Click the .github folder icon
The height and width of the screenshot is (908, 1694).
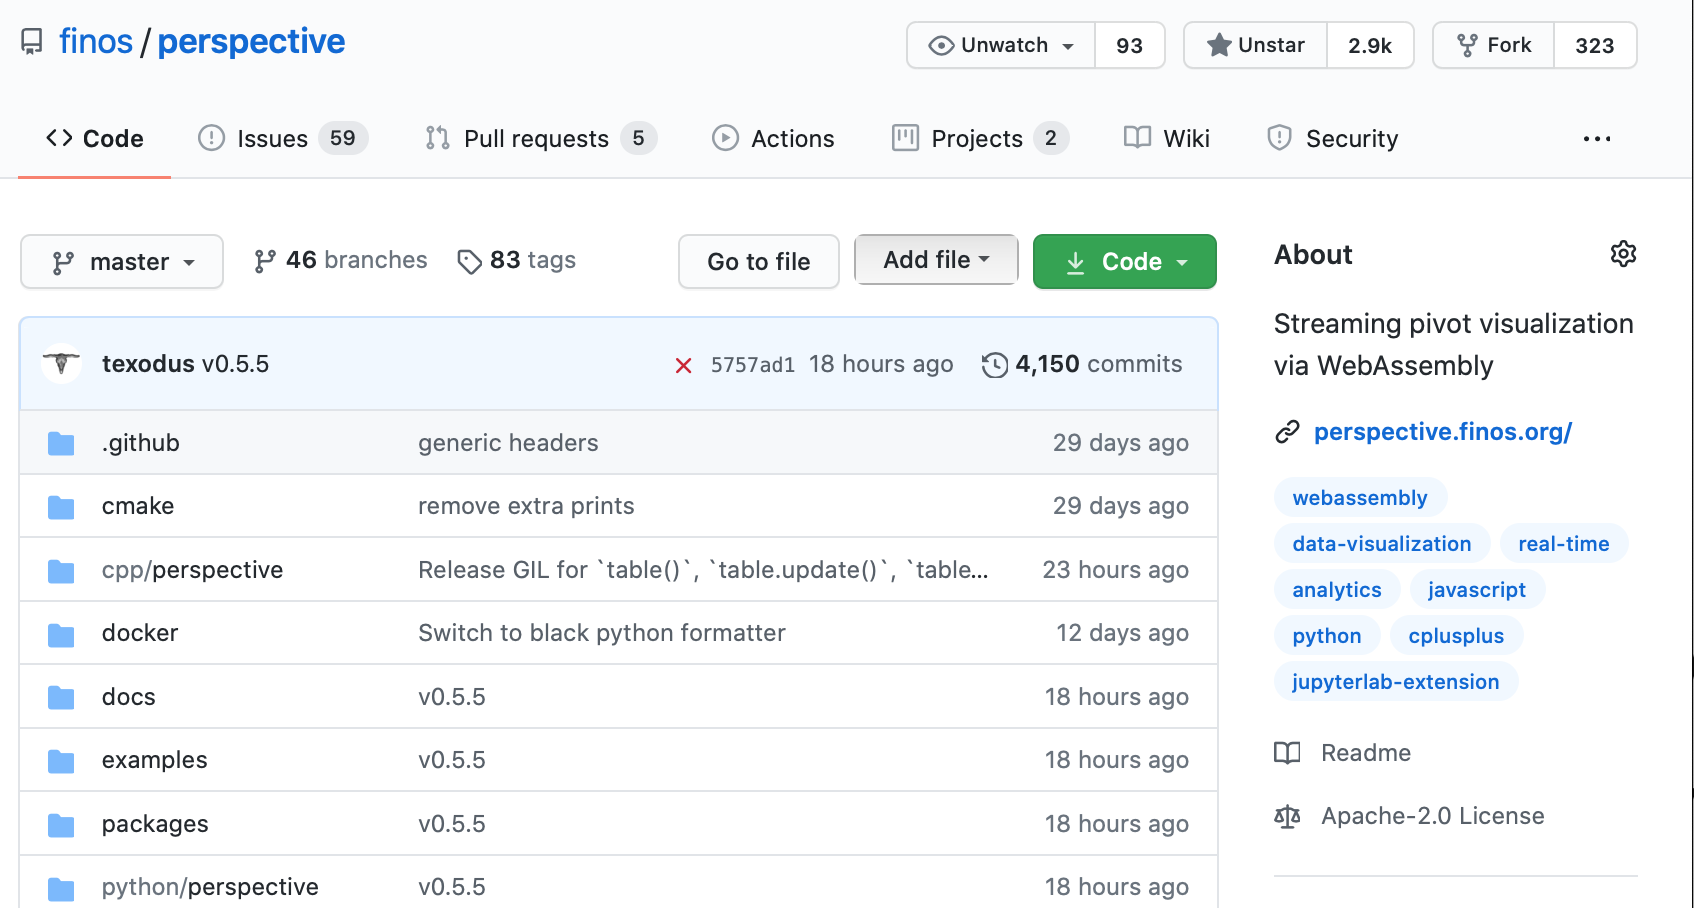coord(61,443)
